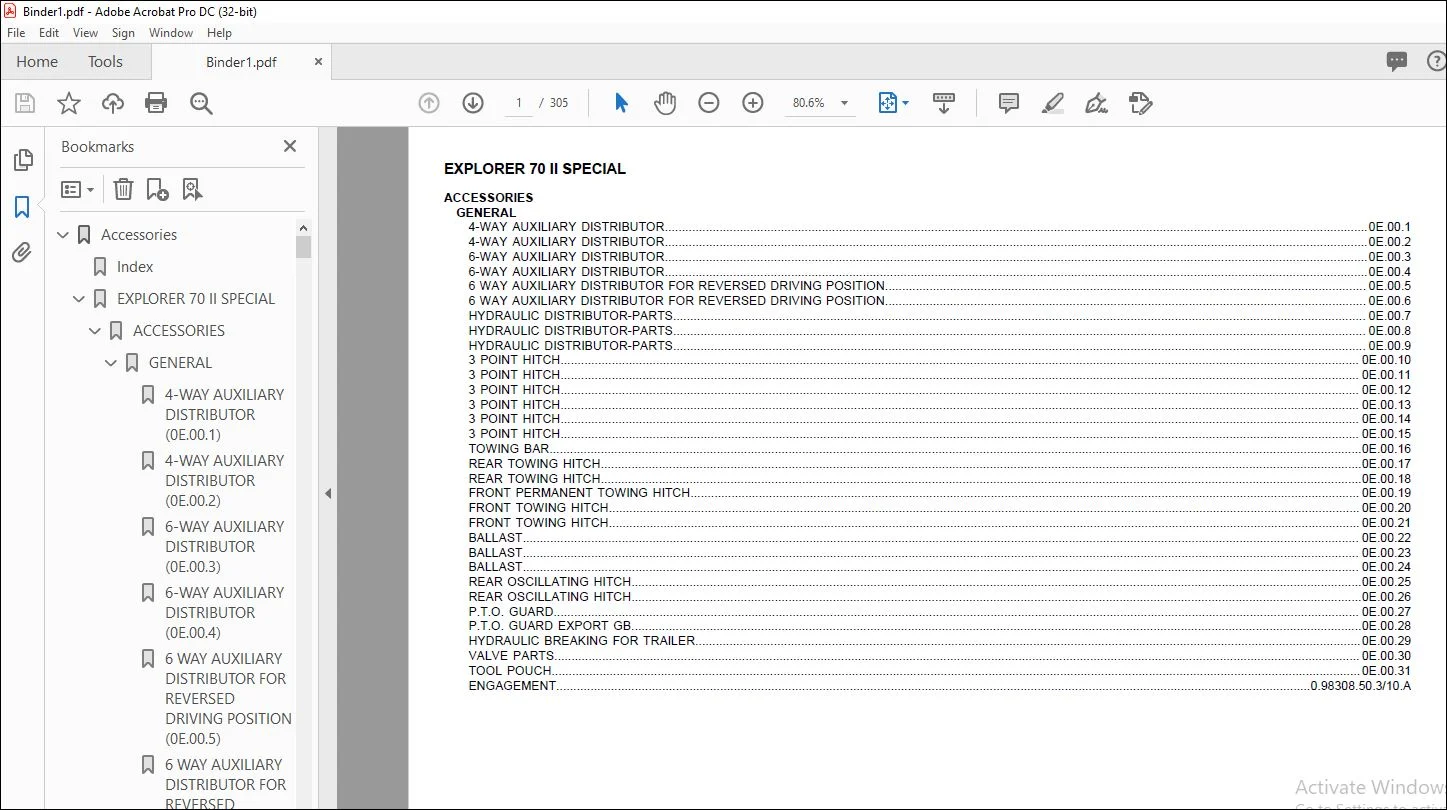Image resolution: width=1447 pixels, height=810 pixels.
Task: Open the Fill & Sign tool
Action: tap(1096, 103)
